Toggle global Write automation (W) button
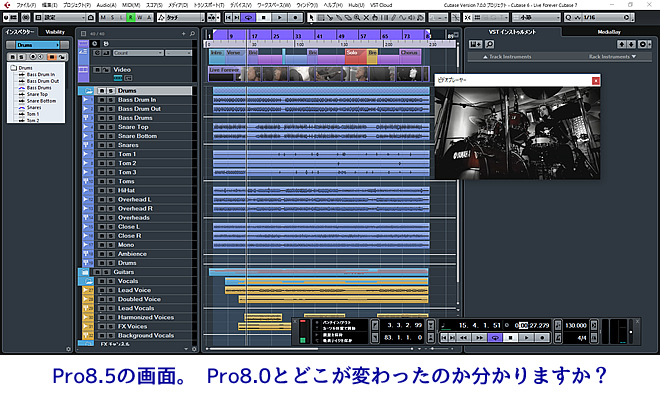 click(140, 18)
